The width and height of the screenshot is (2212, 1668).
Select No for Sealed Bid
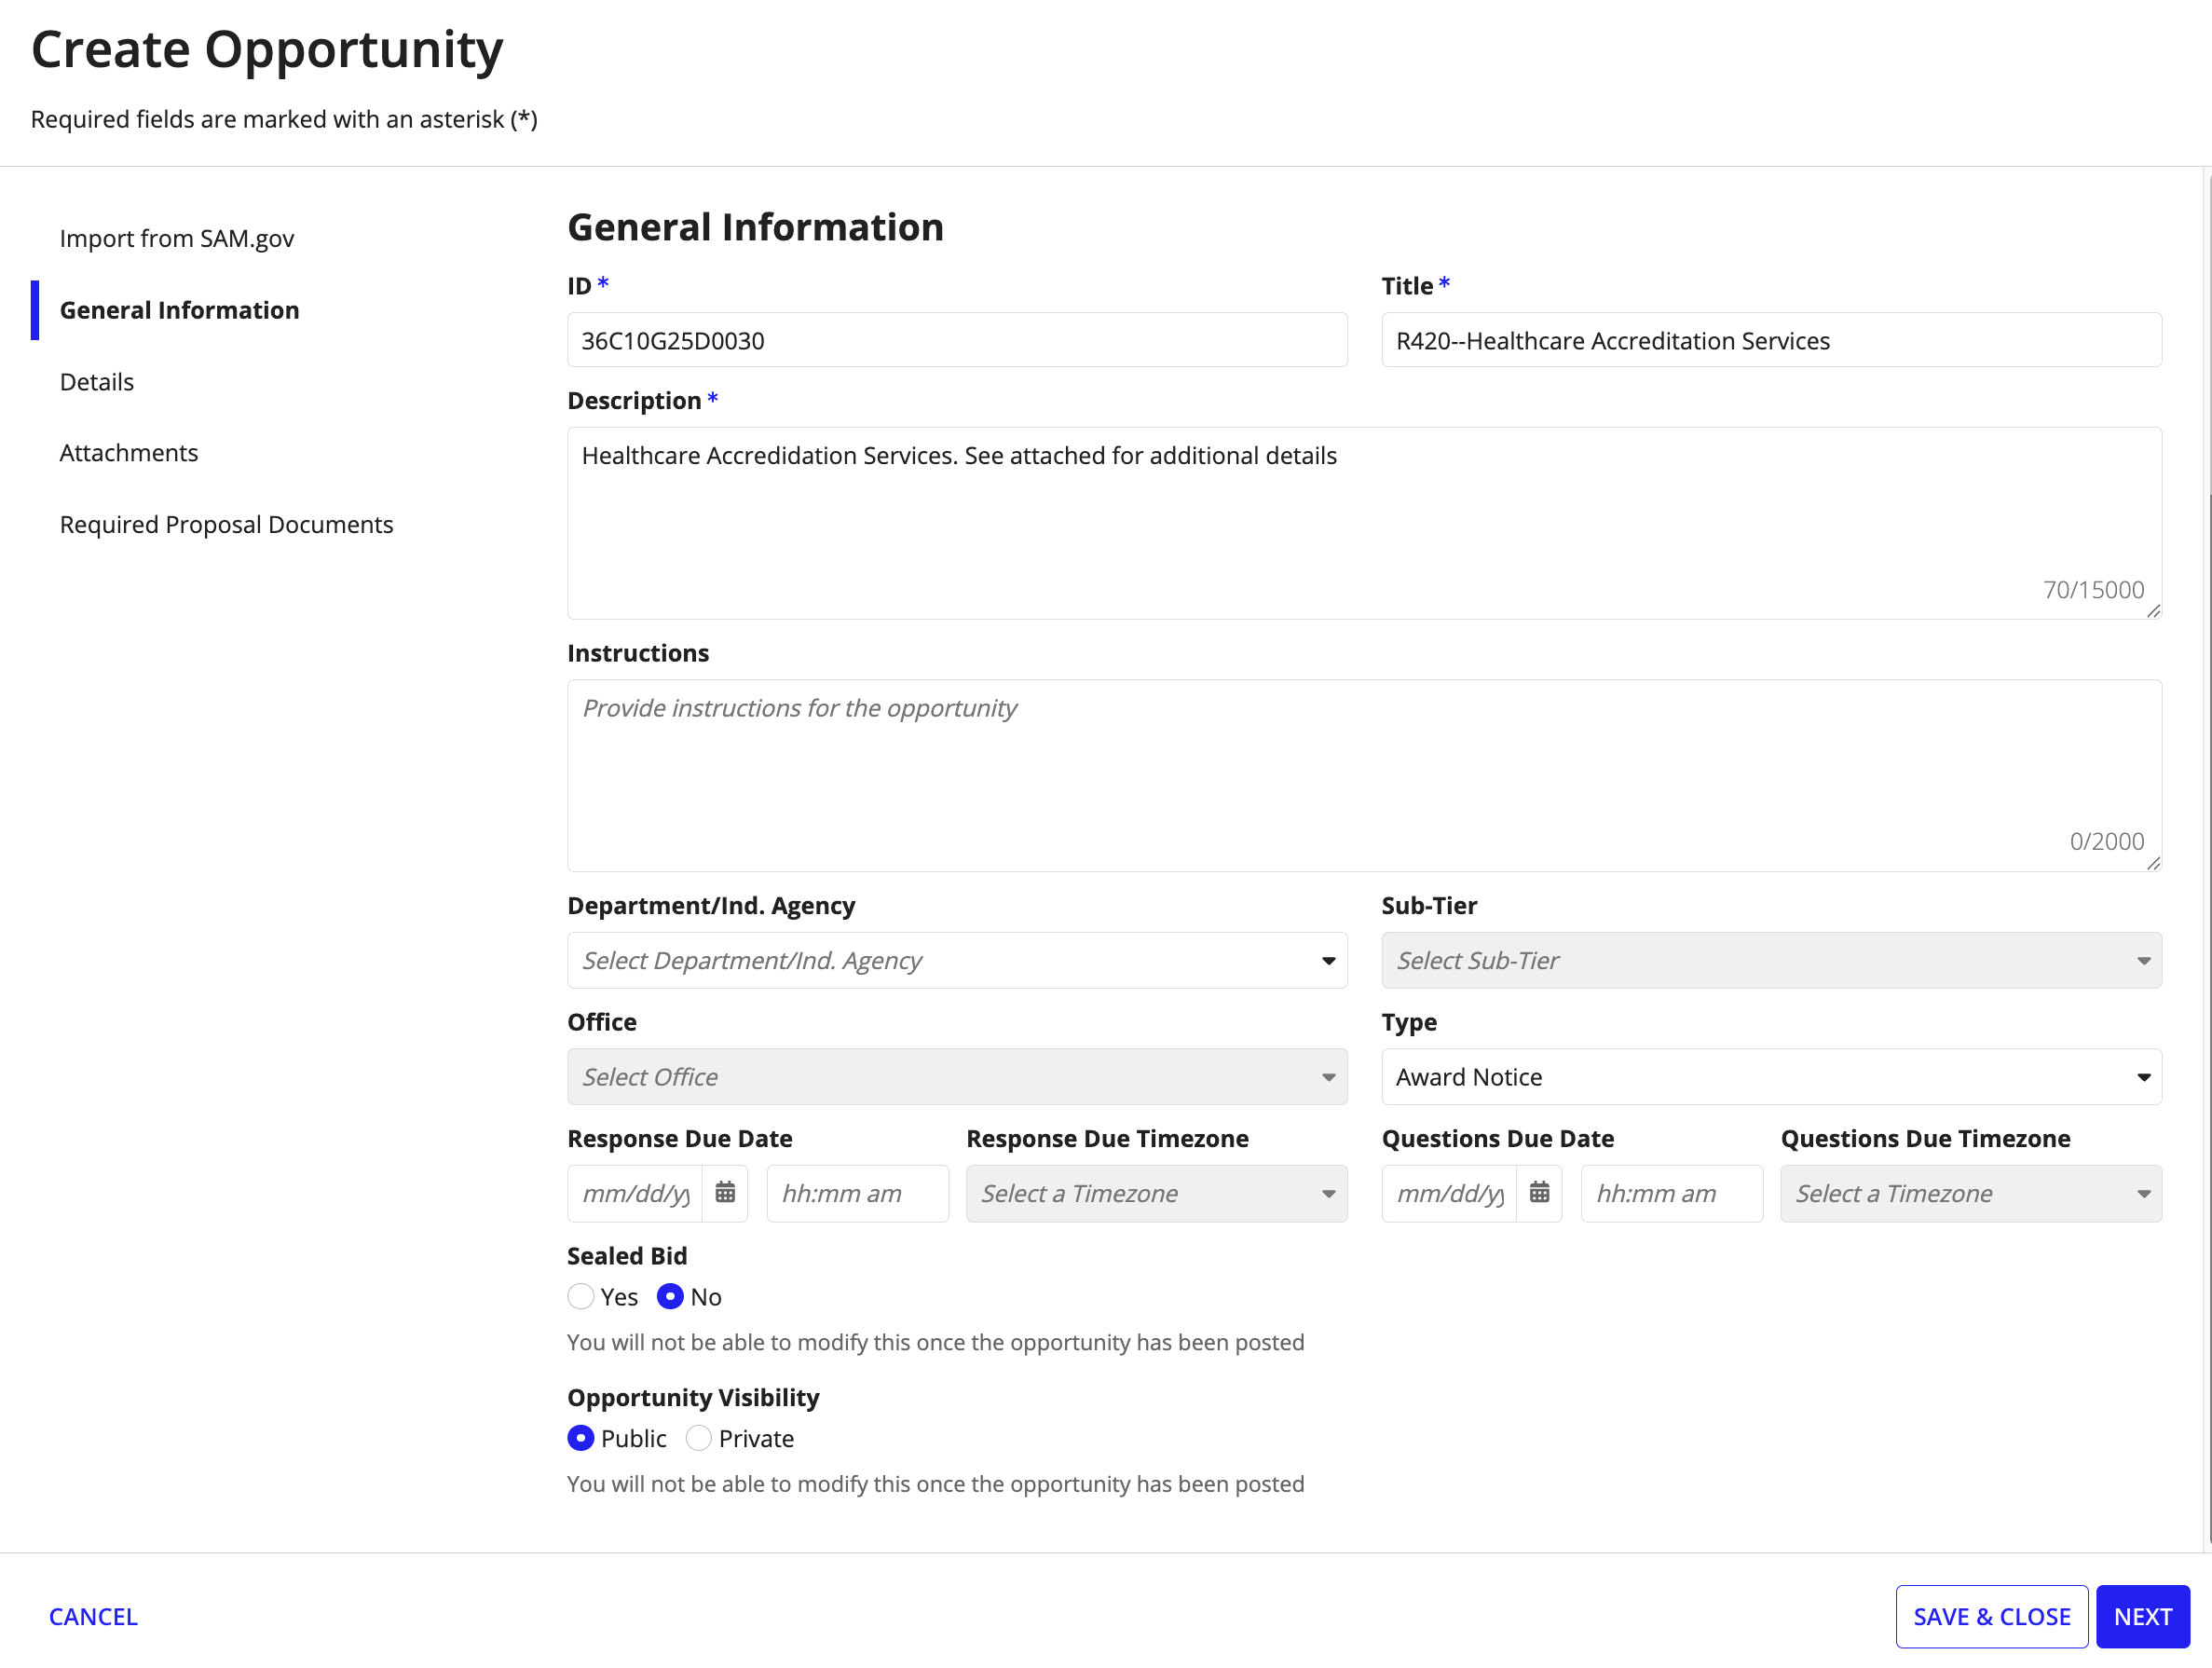click(x=670, y=1297)
